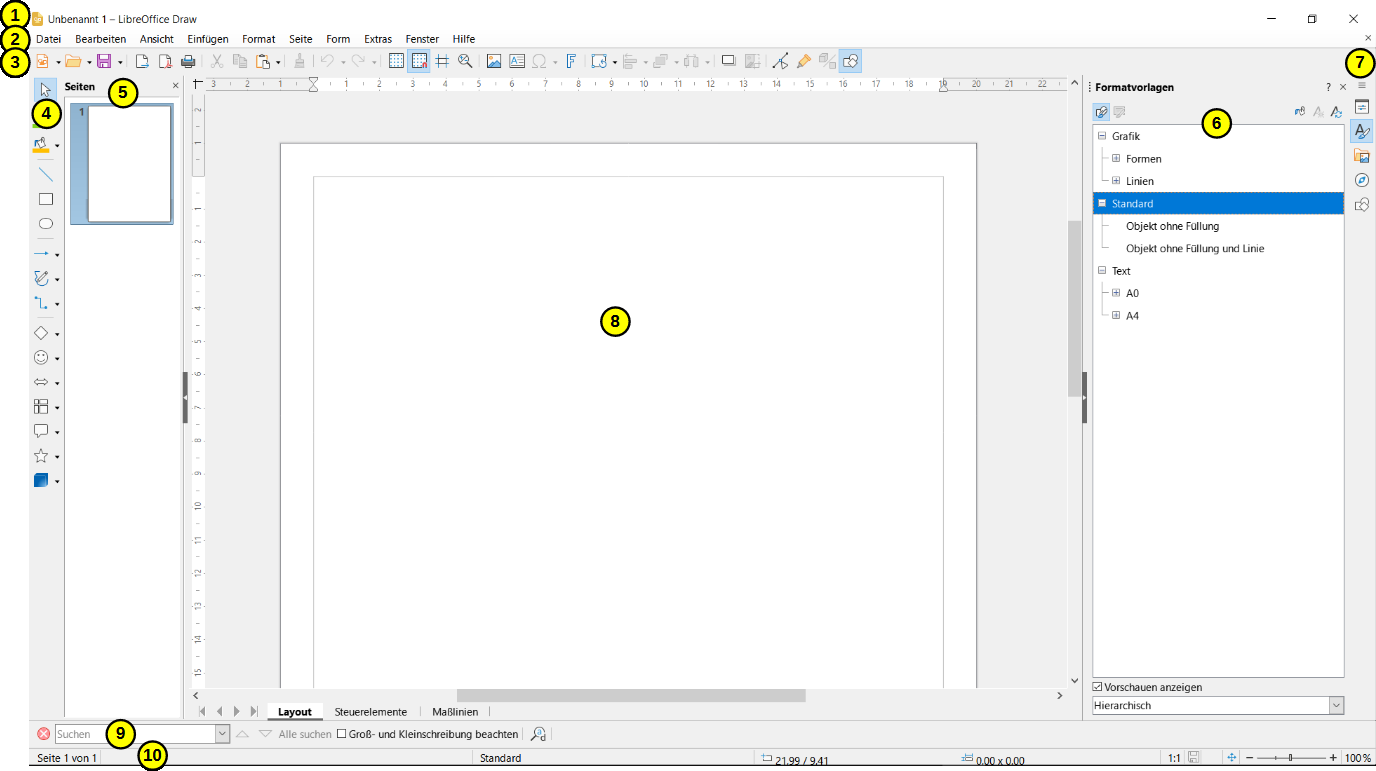Select the Curves and Polygons tool
1376x771 pixels.
(x=41, y=278)
